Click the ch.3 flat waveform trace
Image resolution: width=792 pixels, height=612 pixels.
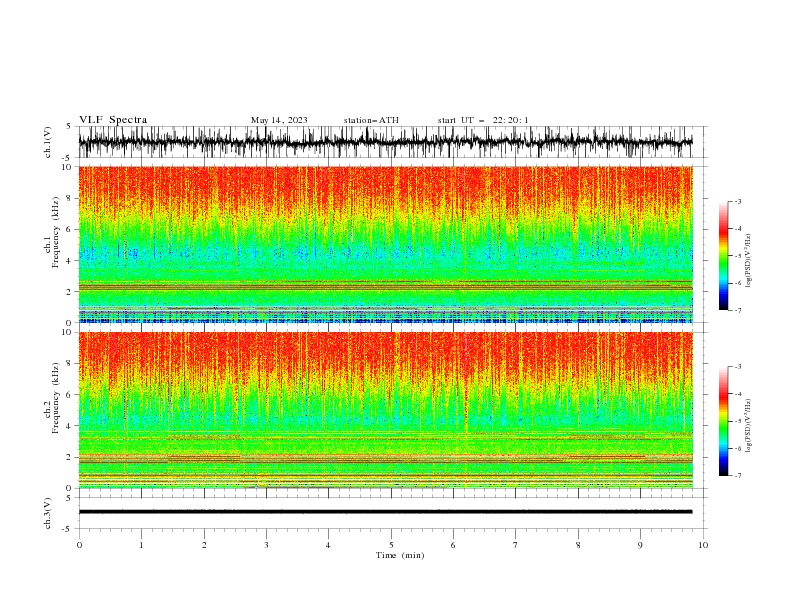[x=385, y=512]
